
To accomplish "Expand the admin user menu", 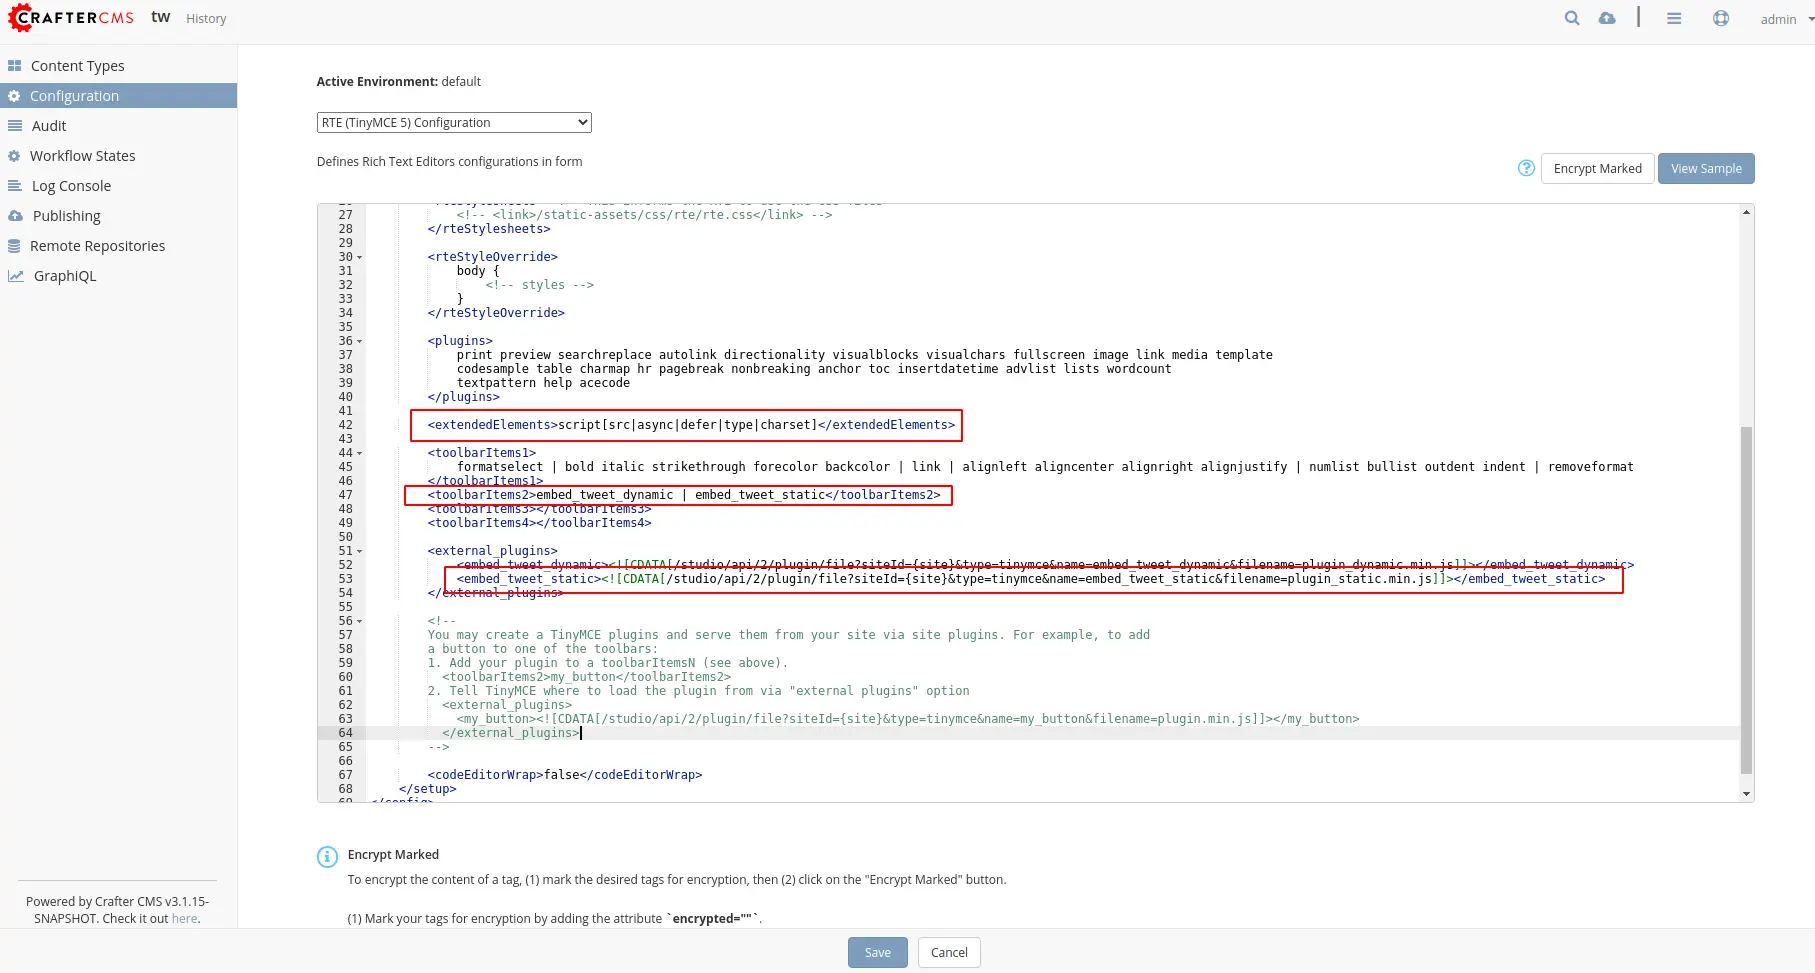I will pos(1785,19).
